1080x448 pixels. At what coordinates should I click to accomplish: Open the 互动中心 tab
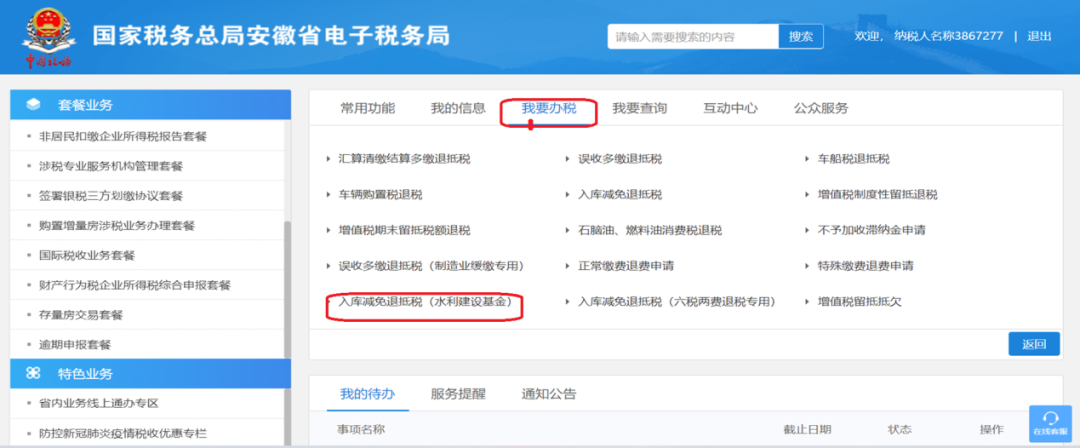click(730, 108)
